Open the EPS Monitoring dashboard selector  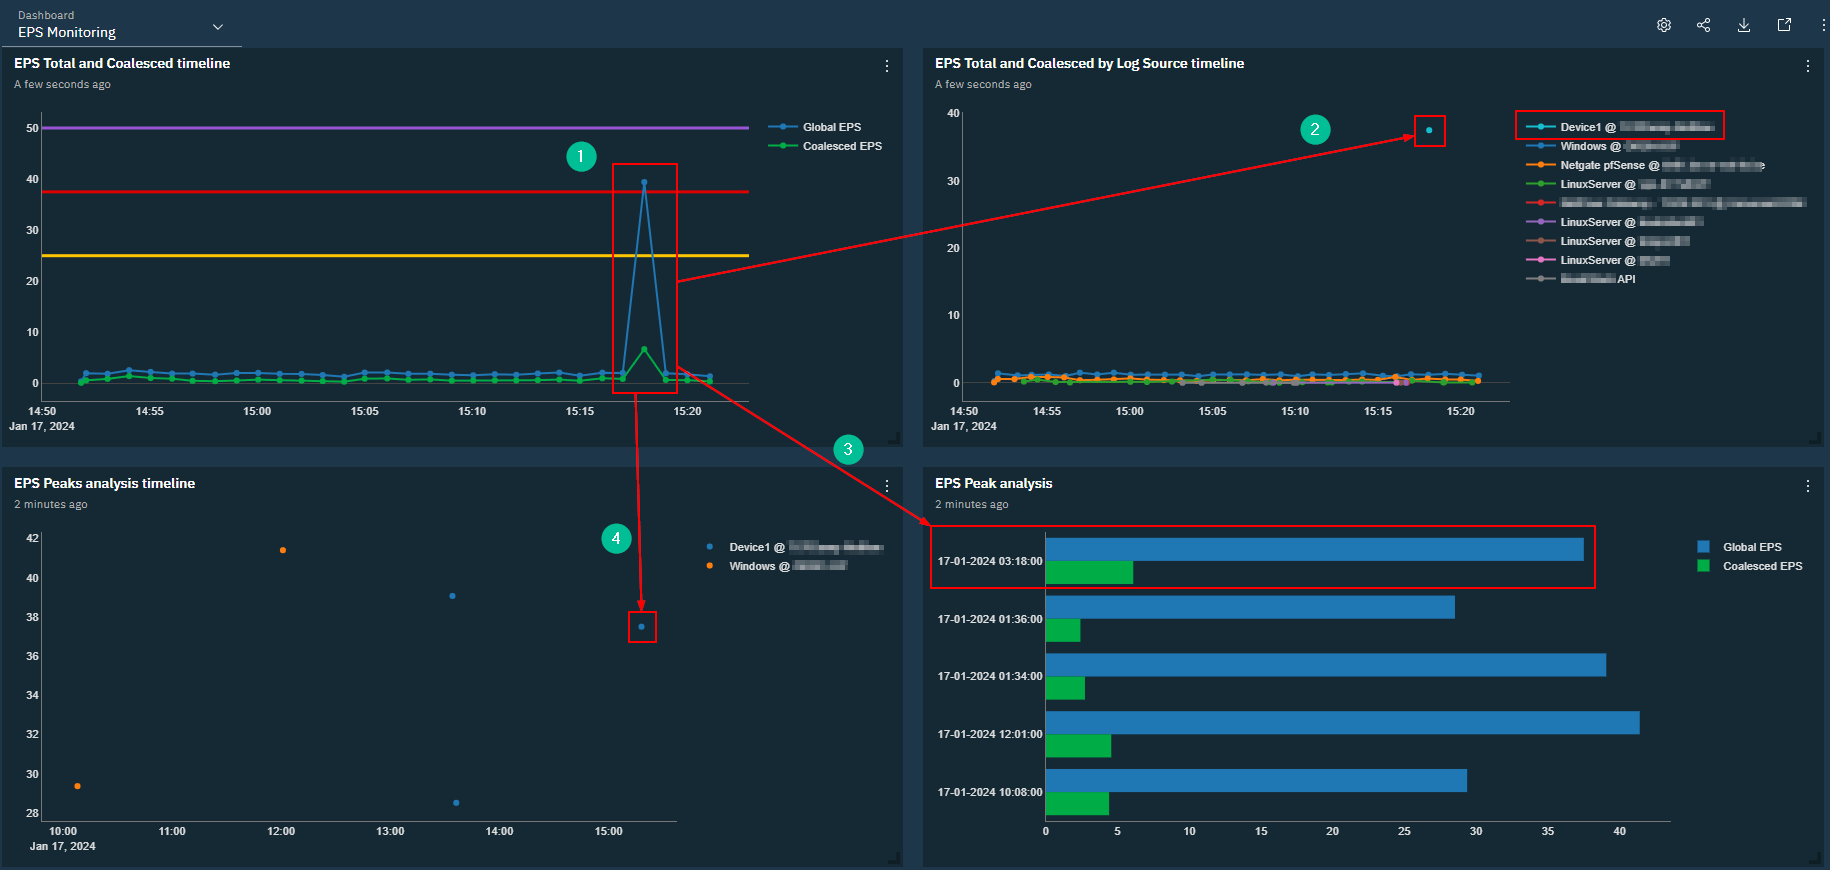120,26
